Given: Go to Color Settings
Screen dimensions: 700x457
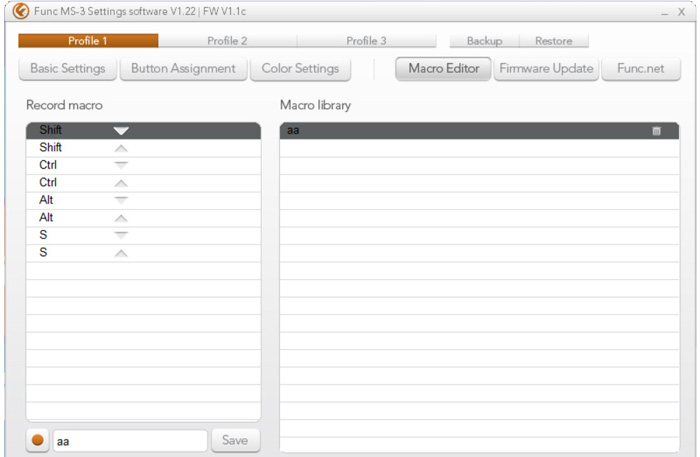Looking at the screenshot, I should (x=300, y=69).
